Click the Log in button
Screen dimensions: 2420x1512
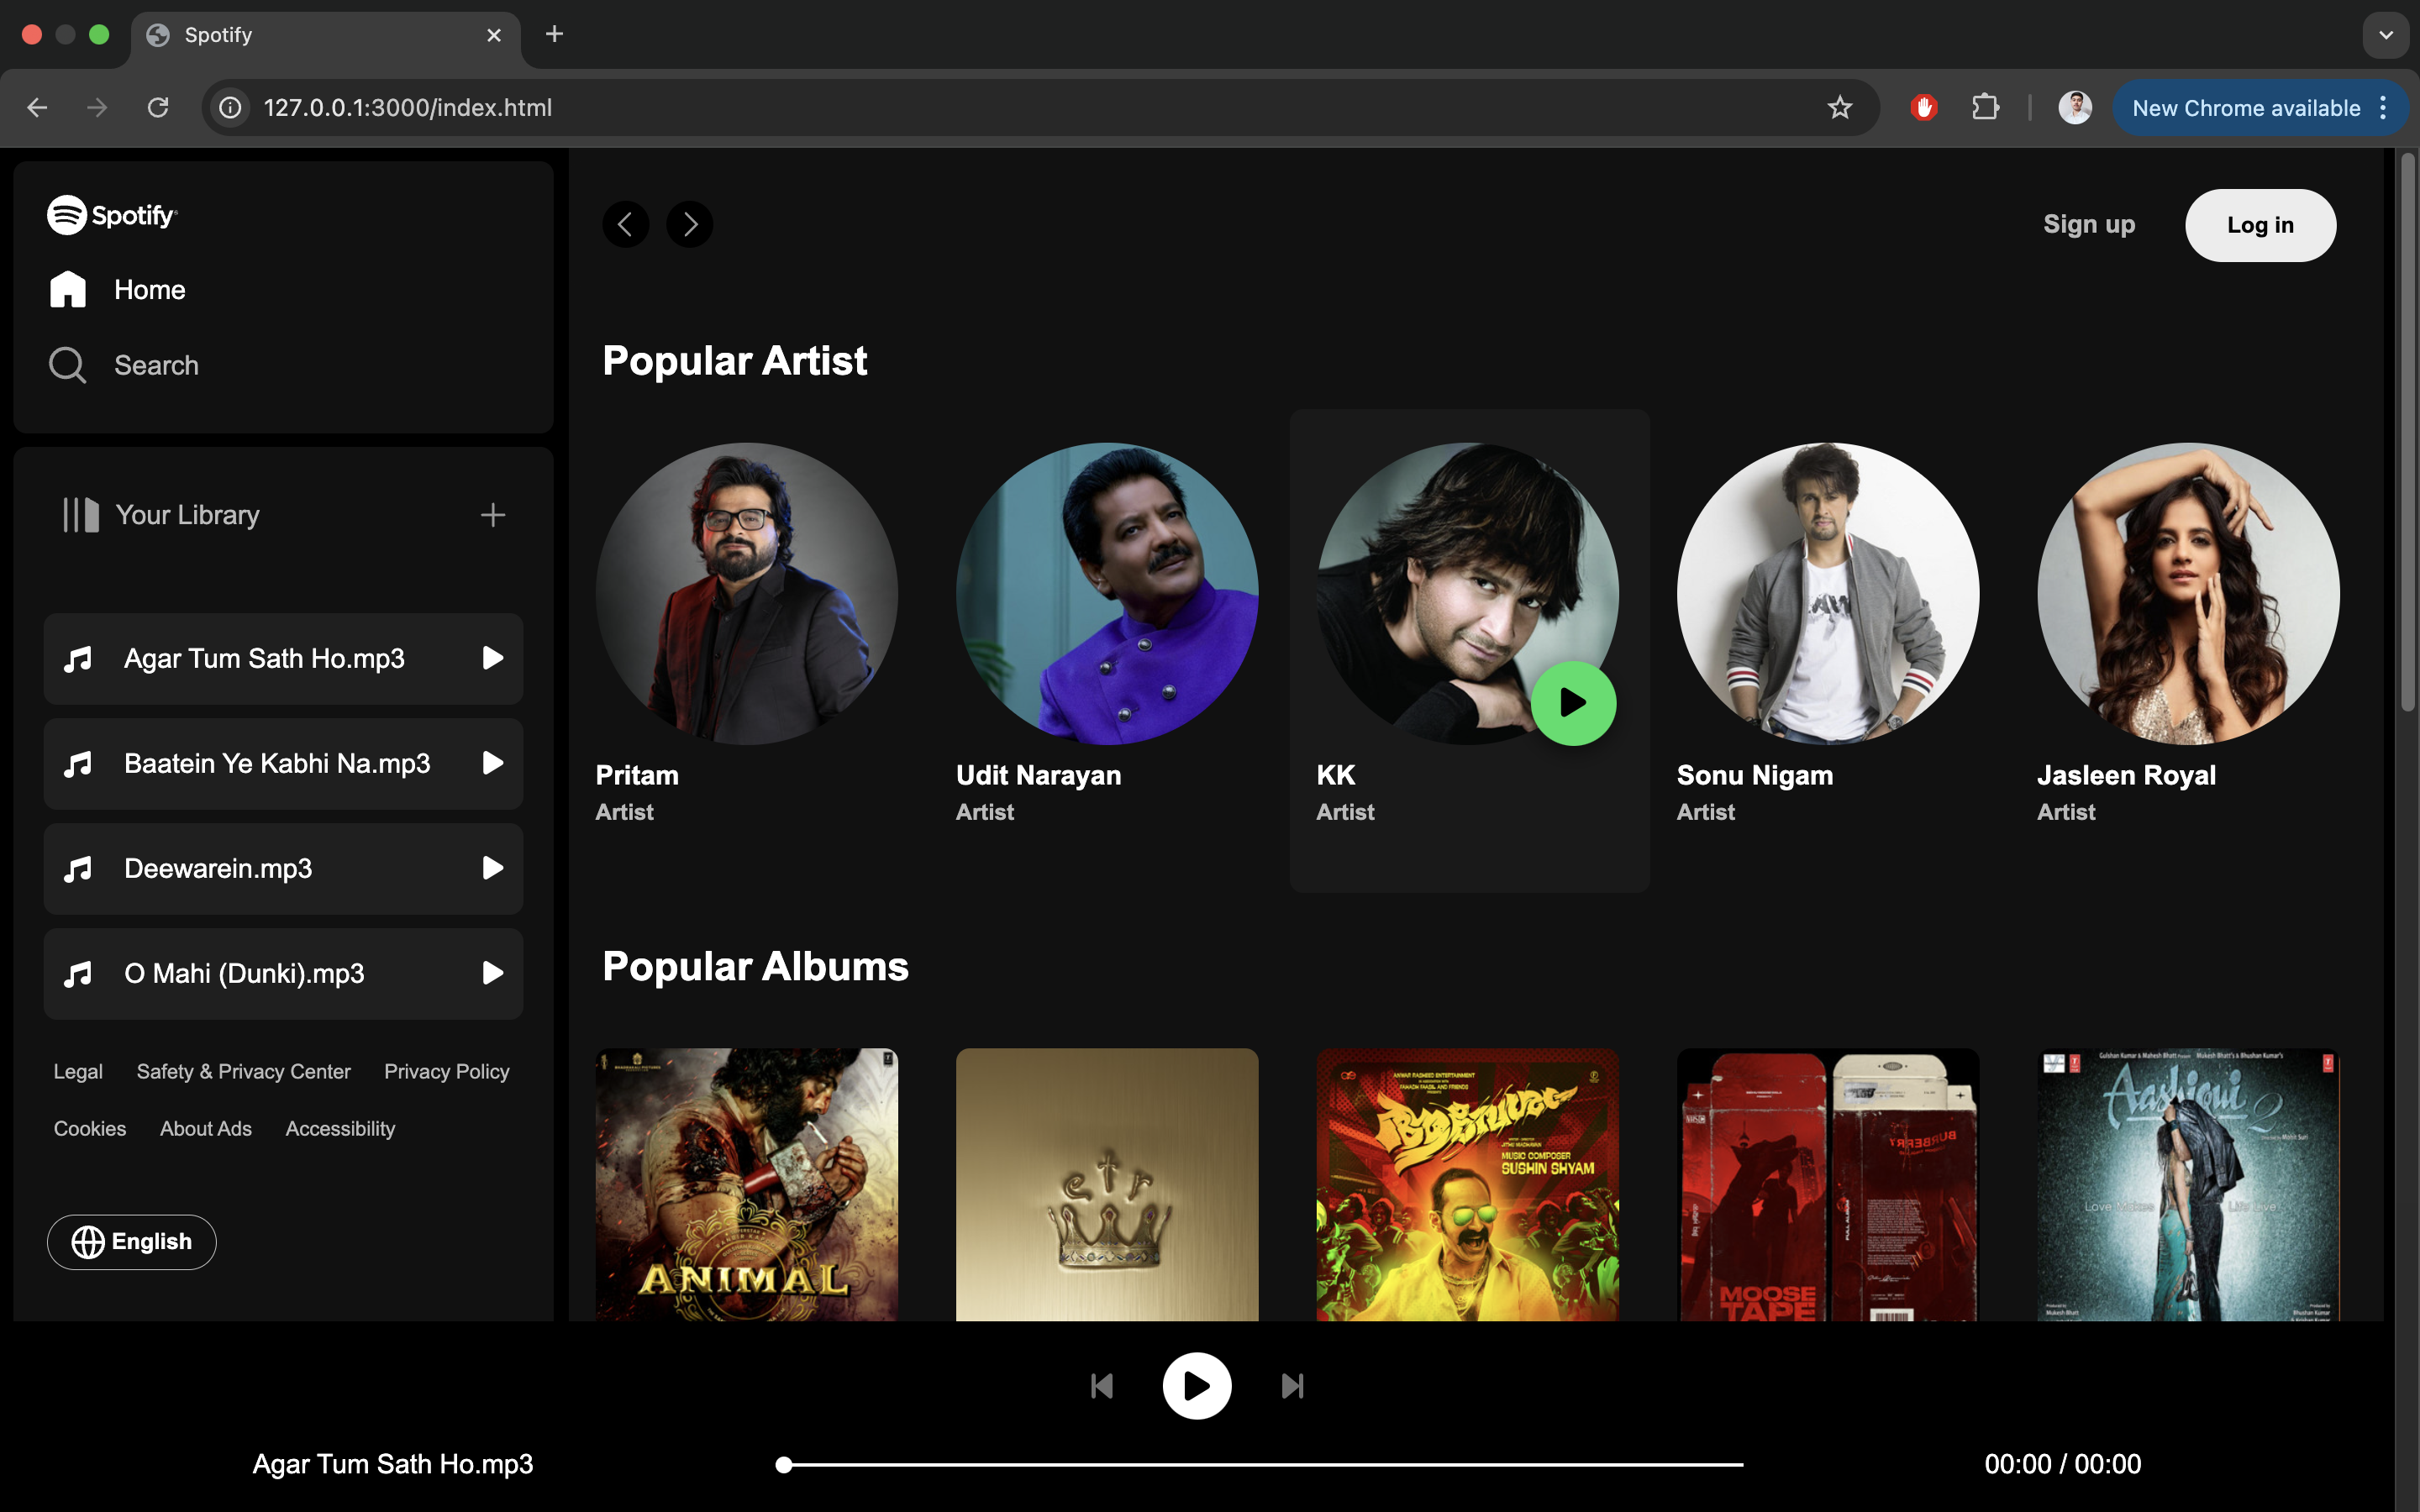click(2260, 225)
